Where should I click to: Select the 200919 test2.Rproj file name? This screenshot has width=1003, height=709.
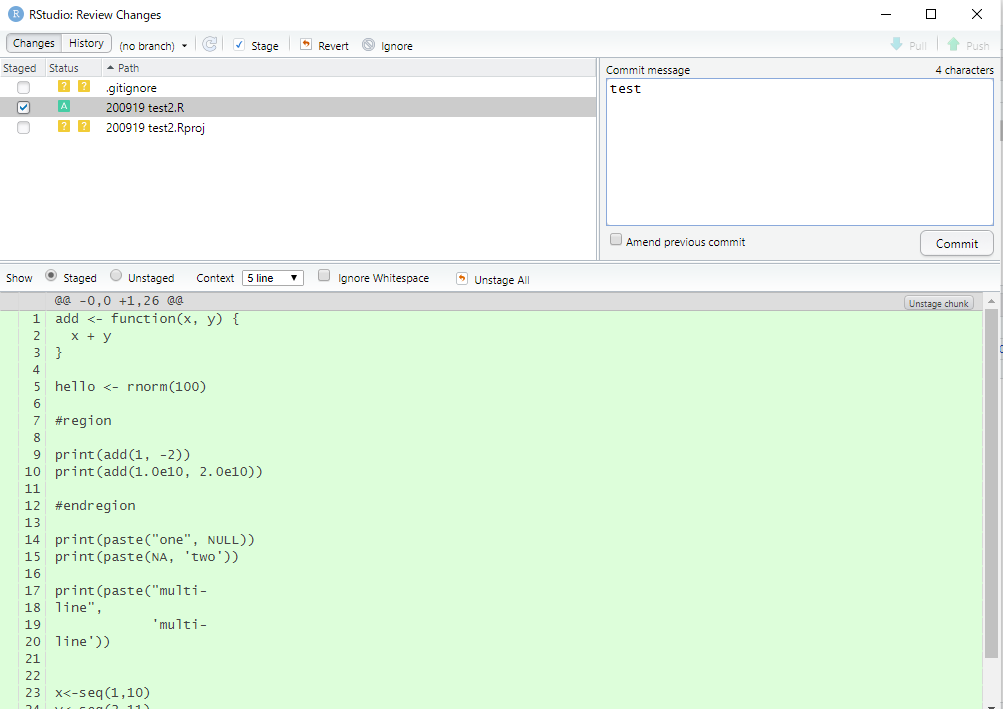[x=155, y=127]
